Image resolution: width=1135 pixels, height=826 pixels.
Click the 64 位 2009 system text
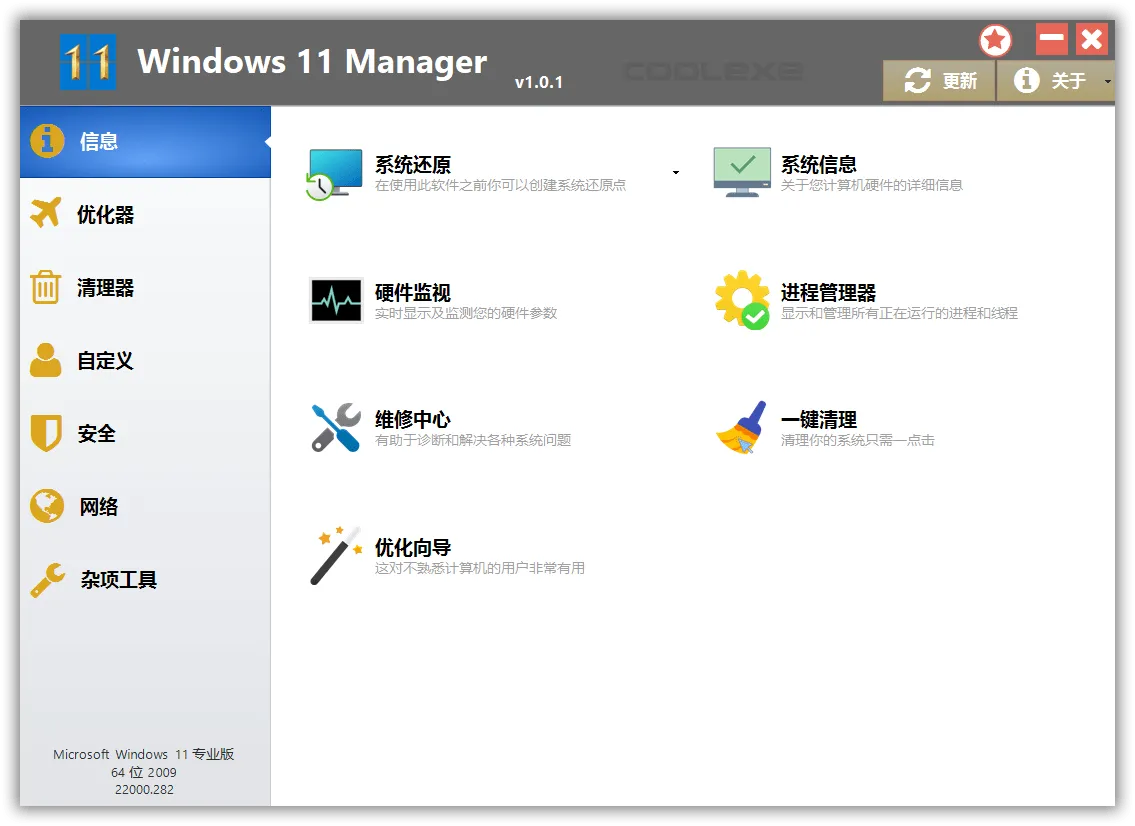coord(143,772)
